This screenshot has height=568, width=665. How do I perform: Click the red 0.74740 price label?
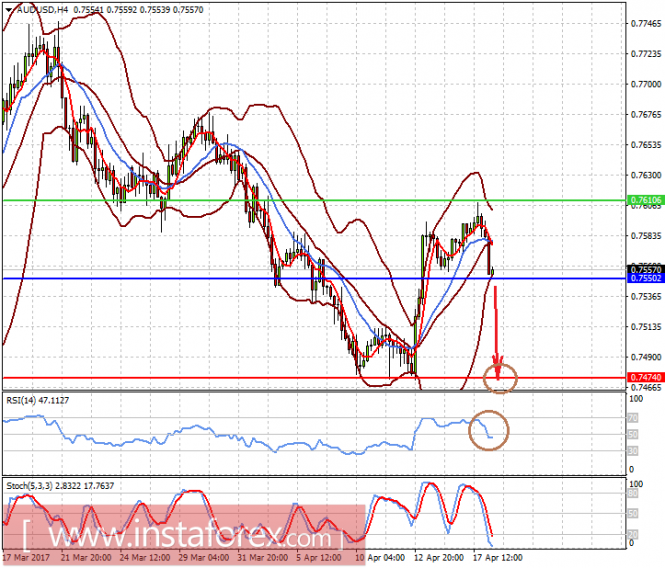coord(645,377)
